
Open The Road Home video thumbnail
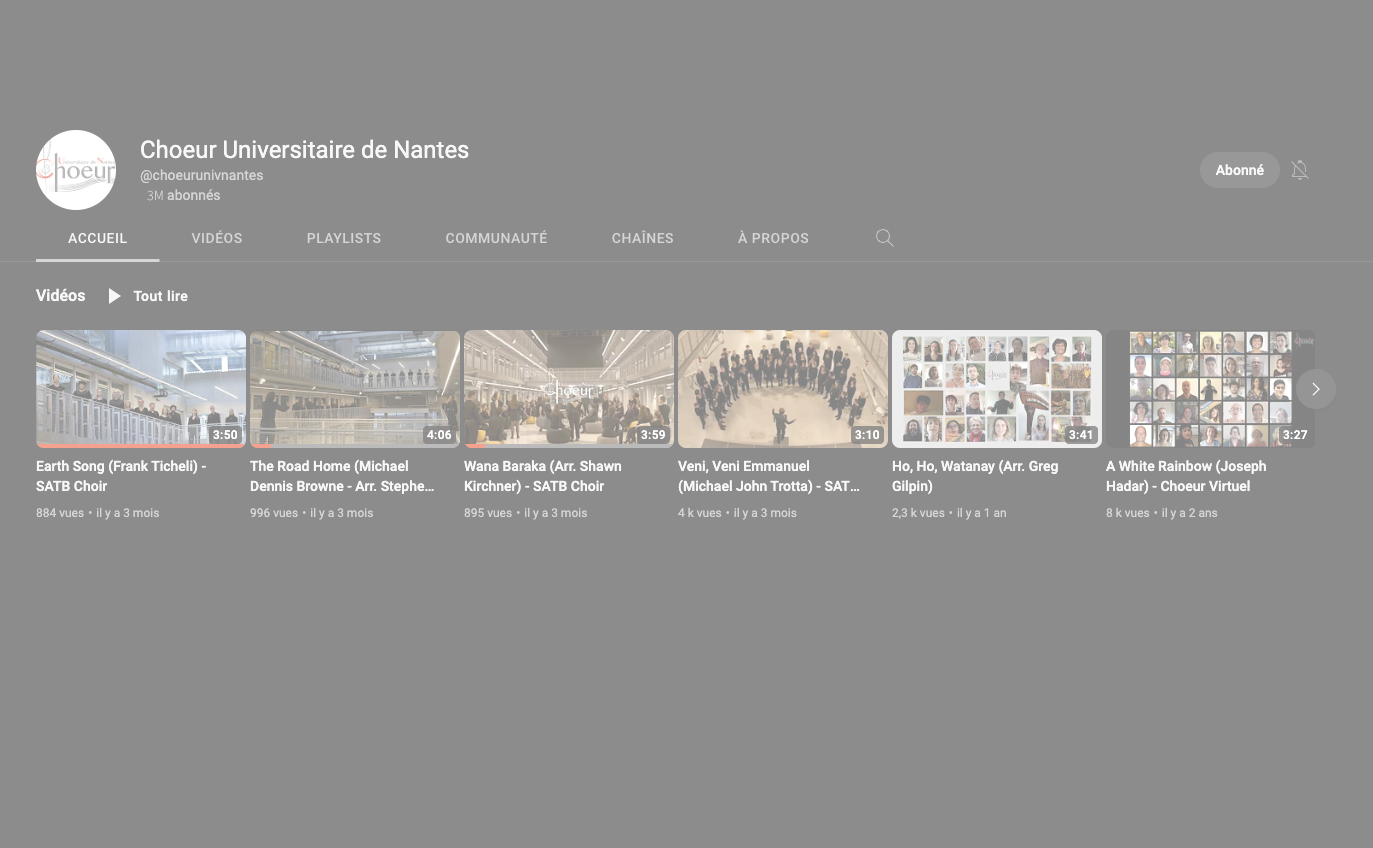(x=355, y=389)
